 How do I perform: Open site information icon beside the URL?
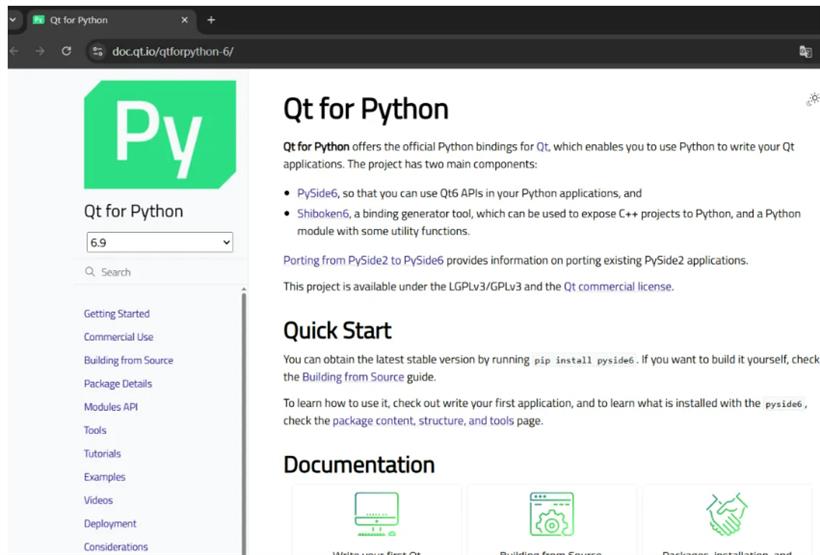[x=98, y=51]
